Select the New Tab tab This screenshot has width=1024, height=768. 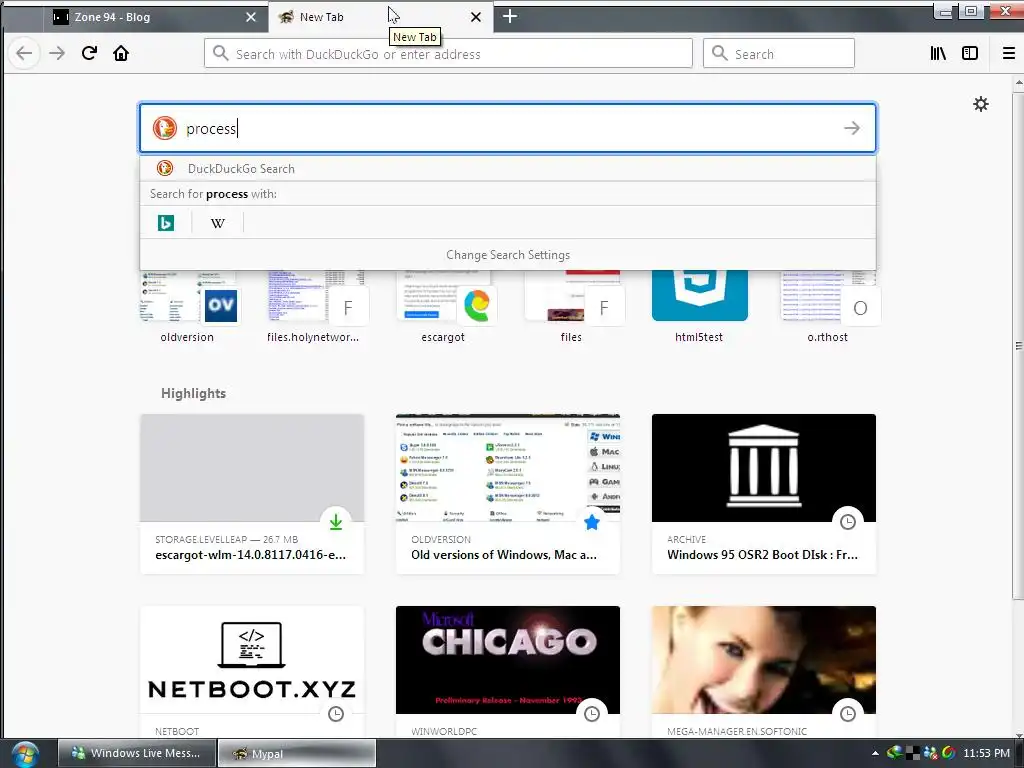click(x=380, y=17)
